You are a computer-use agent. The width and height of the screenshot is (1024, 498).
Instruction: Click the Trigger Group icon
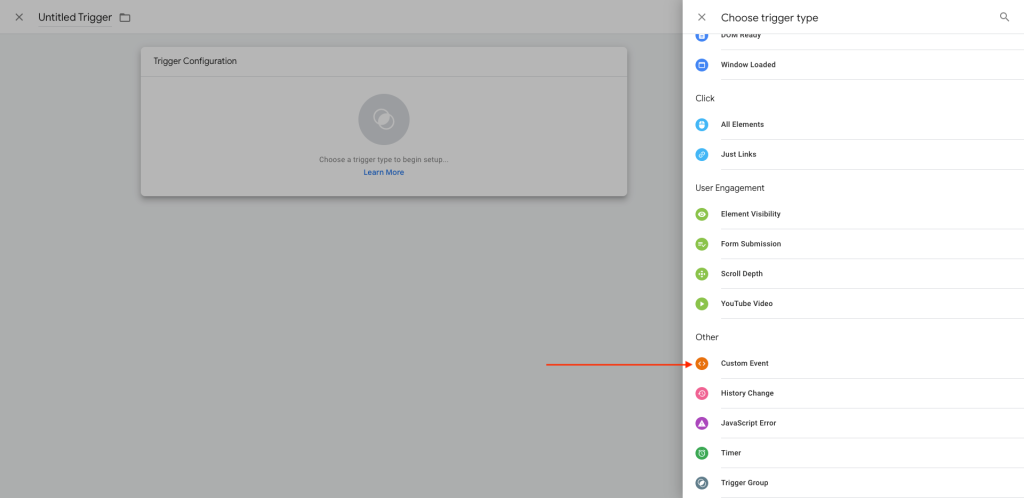point(701,483)
